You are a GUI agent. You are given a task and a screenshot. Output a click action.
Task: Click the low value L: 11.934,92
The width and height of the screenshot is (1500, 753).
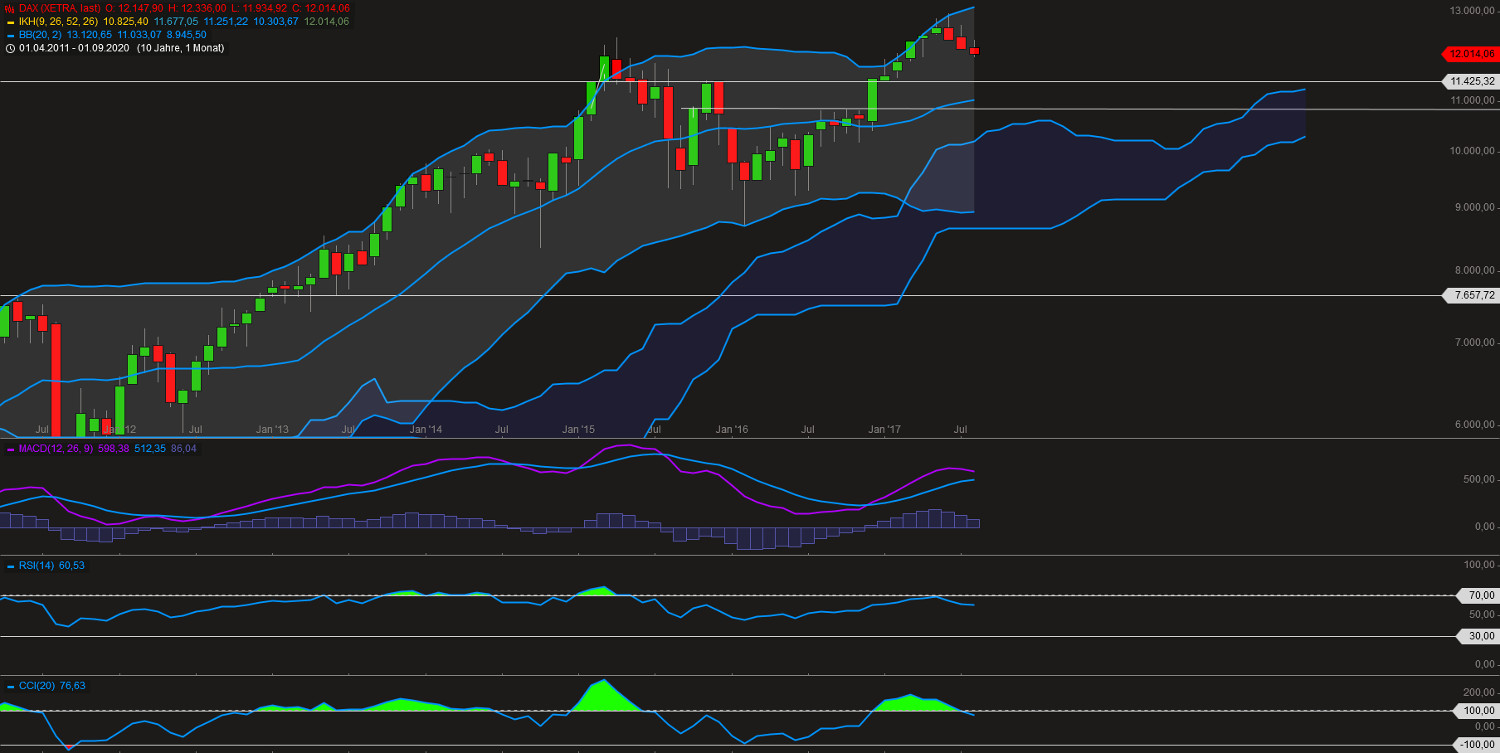pyautogui.click(x=259, y=8)
